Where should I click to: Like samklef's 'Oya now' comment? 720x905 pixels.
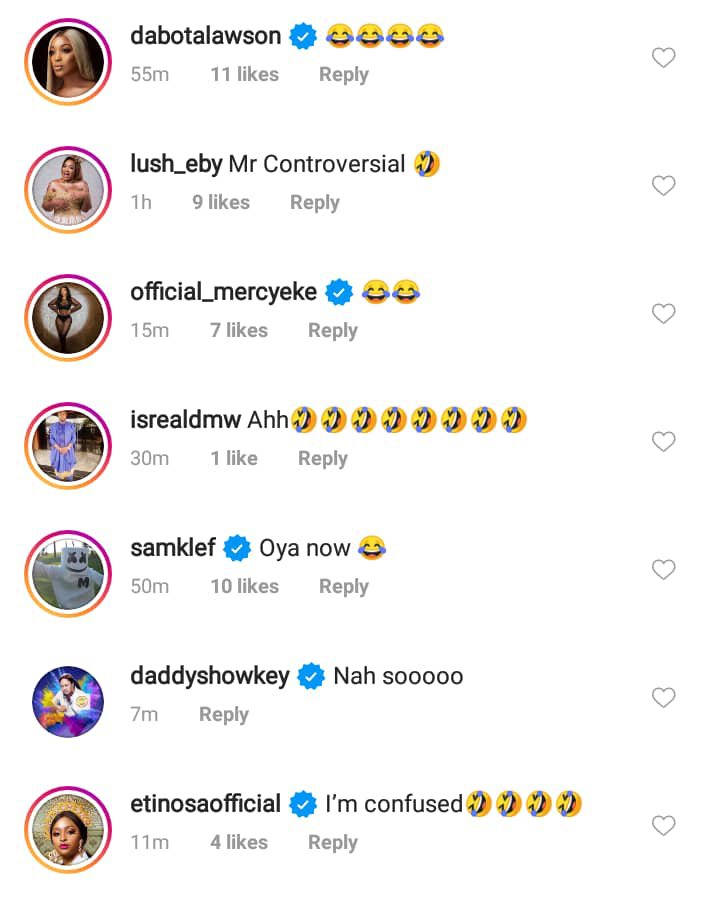coord(664,570)
